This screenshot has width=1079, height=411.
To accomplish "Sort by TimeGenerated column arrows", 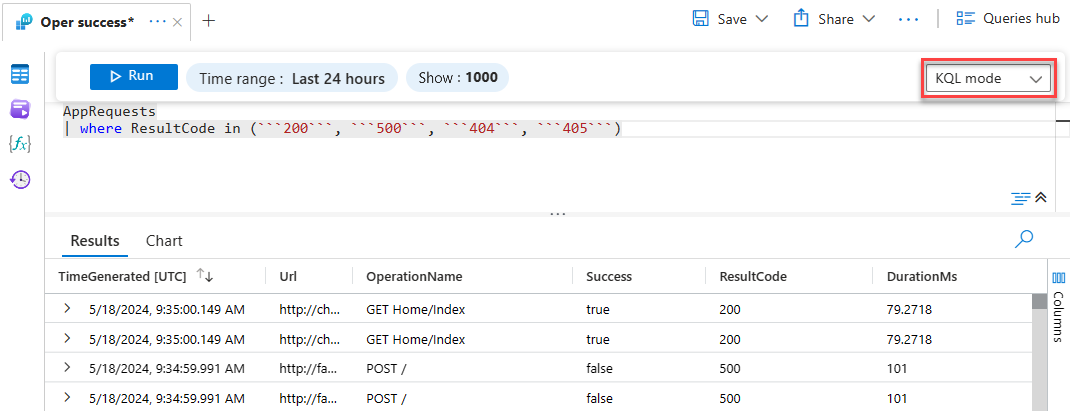I will pos(205,276).
